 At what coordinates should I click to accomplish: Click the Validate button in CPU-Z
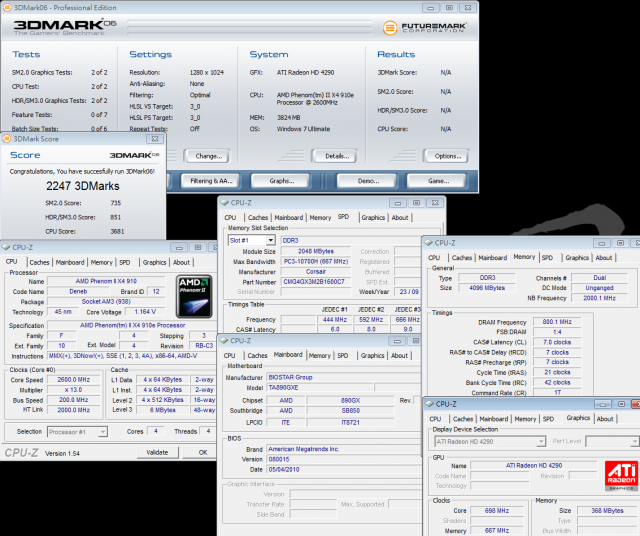click(158, 452)
